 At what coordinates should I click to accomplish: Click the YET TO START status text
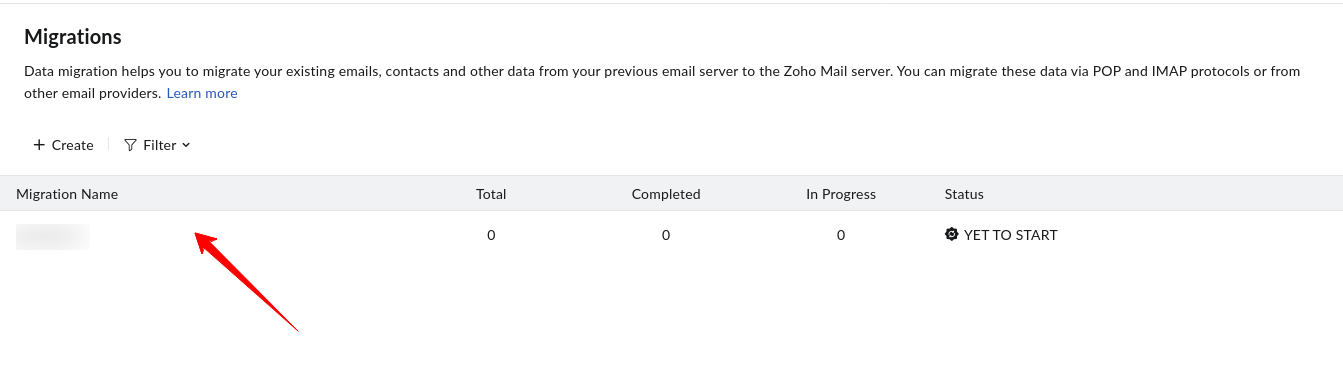[x=1010, y=235]
